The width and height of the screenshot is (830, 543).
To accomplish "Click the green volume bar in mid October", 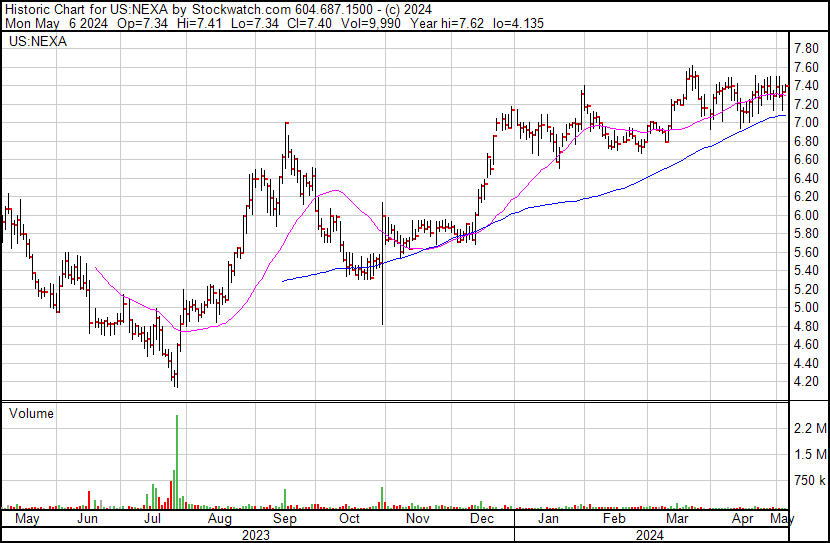I will pyautogui.click(x=382, y=497).
